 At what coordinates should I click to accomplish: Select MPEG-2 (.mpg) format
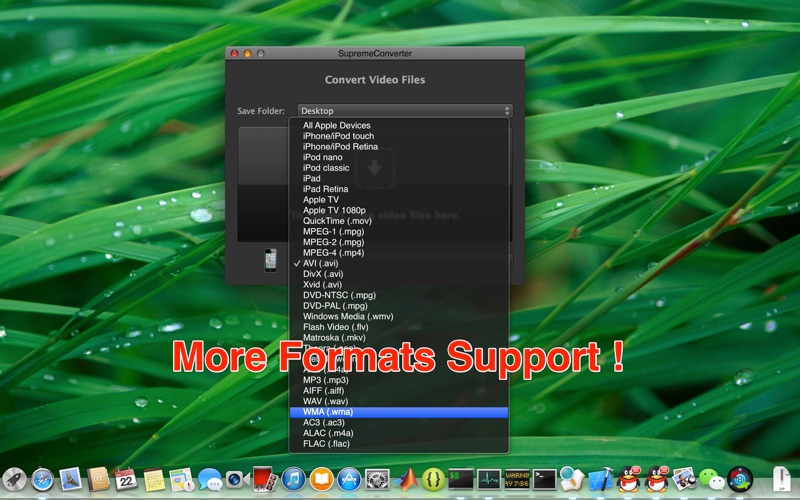[x=399, y=242]
